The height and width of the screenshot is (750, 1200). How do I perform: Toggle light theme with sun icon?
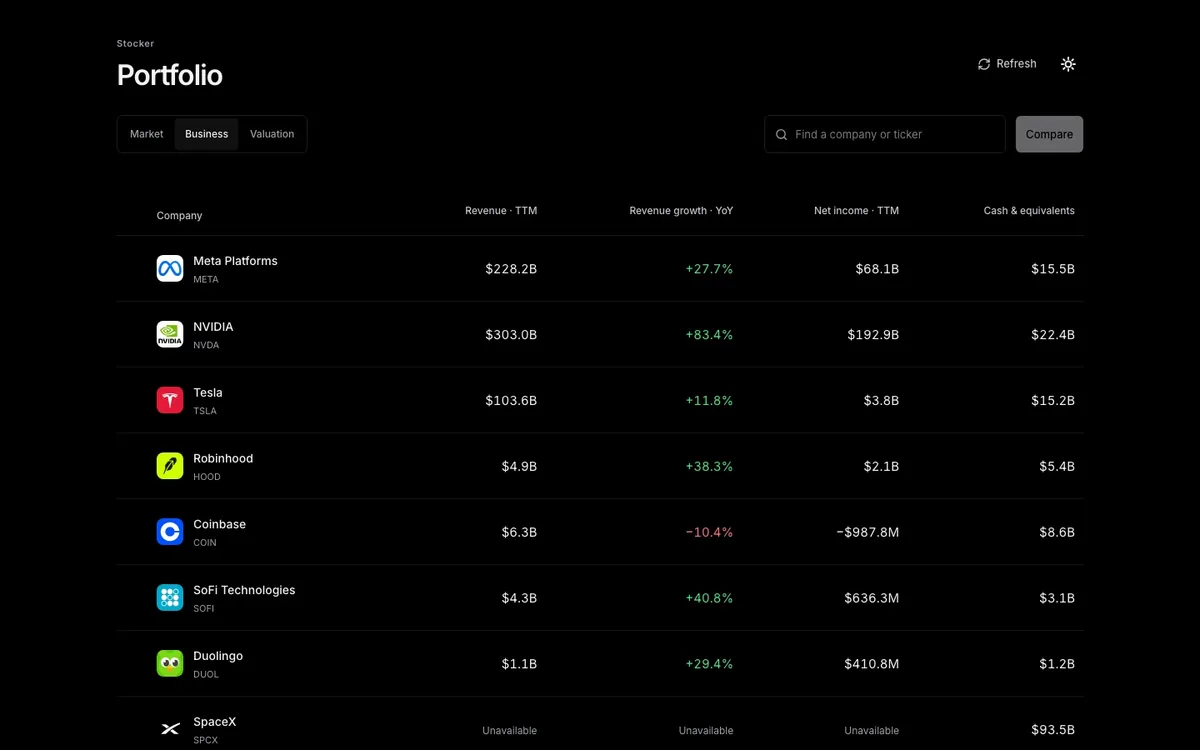tap(1068, 64)
